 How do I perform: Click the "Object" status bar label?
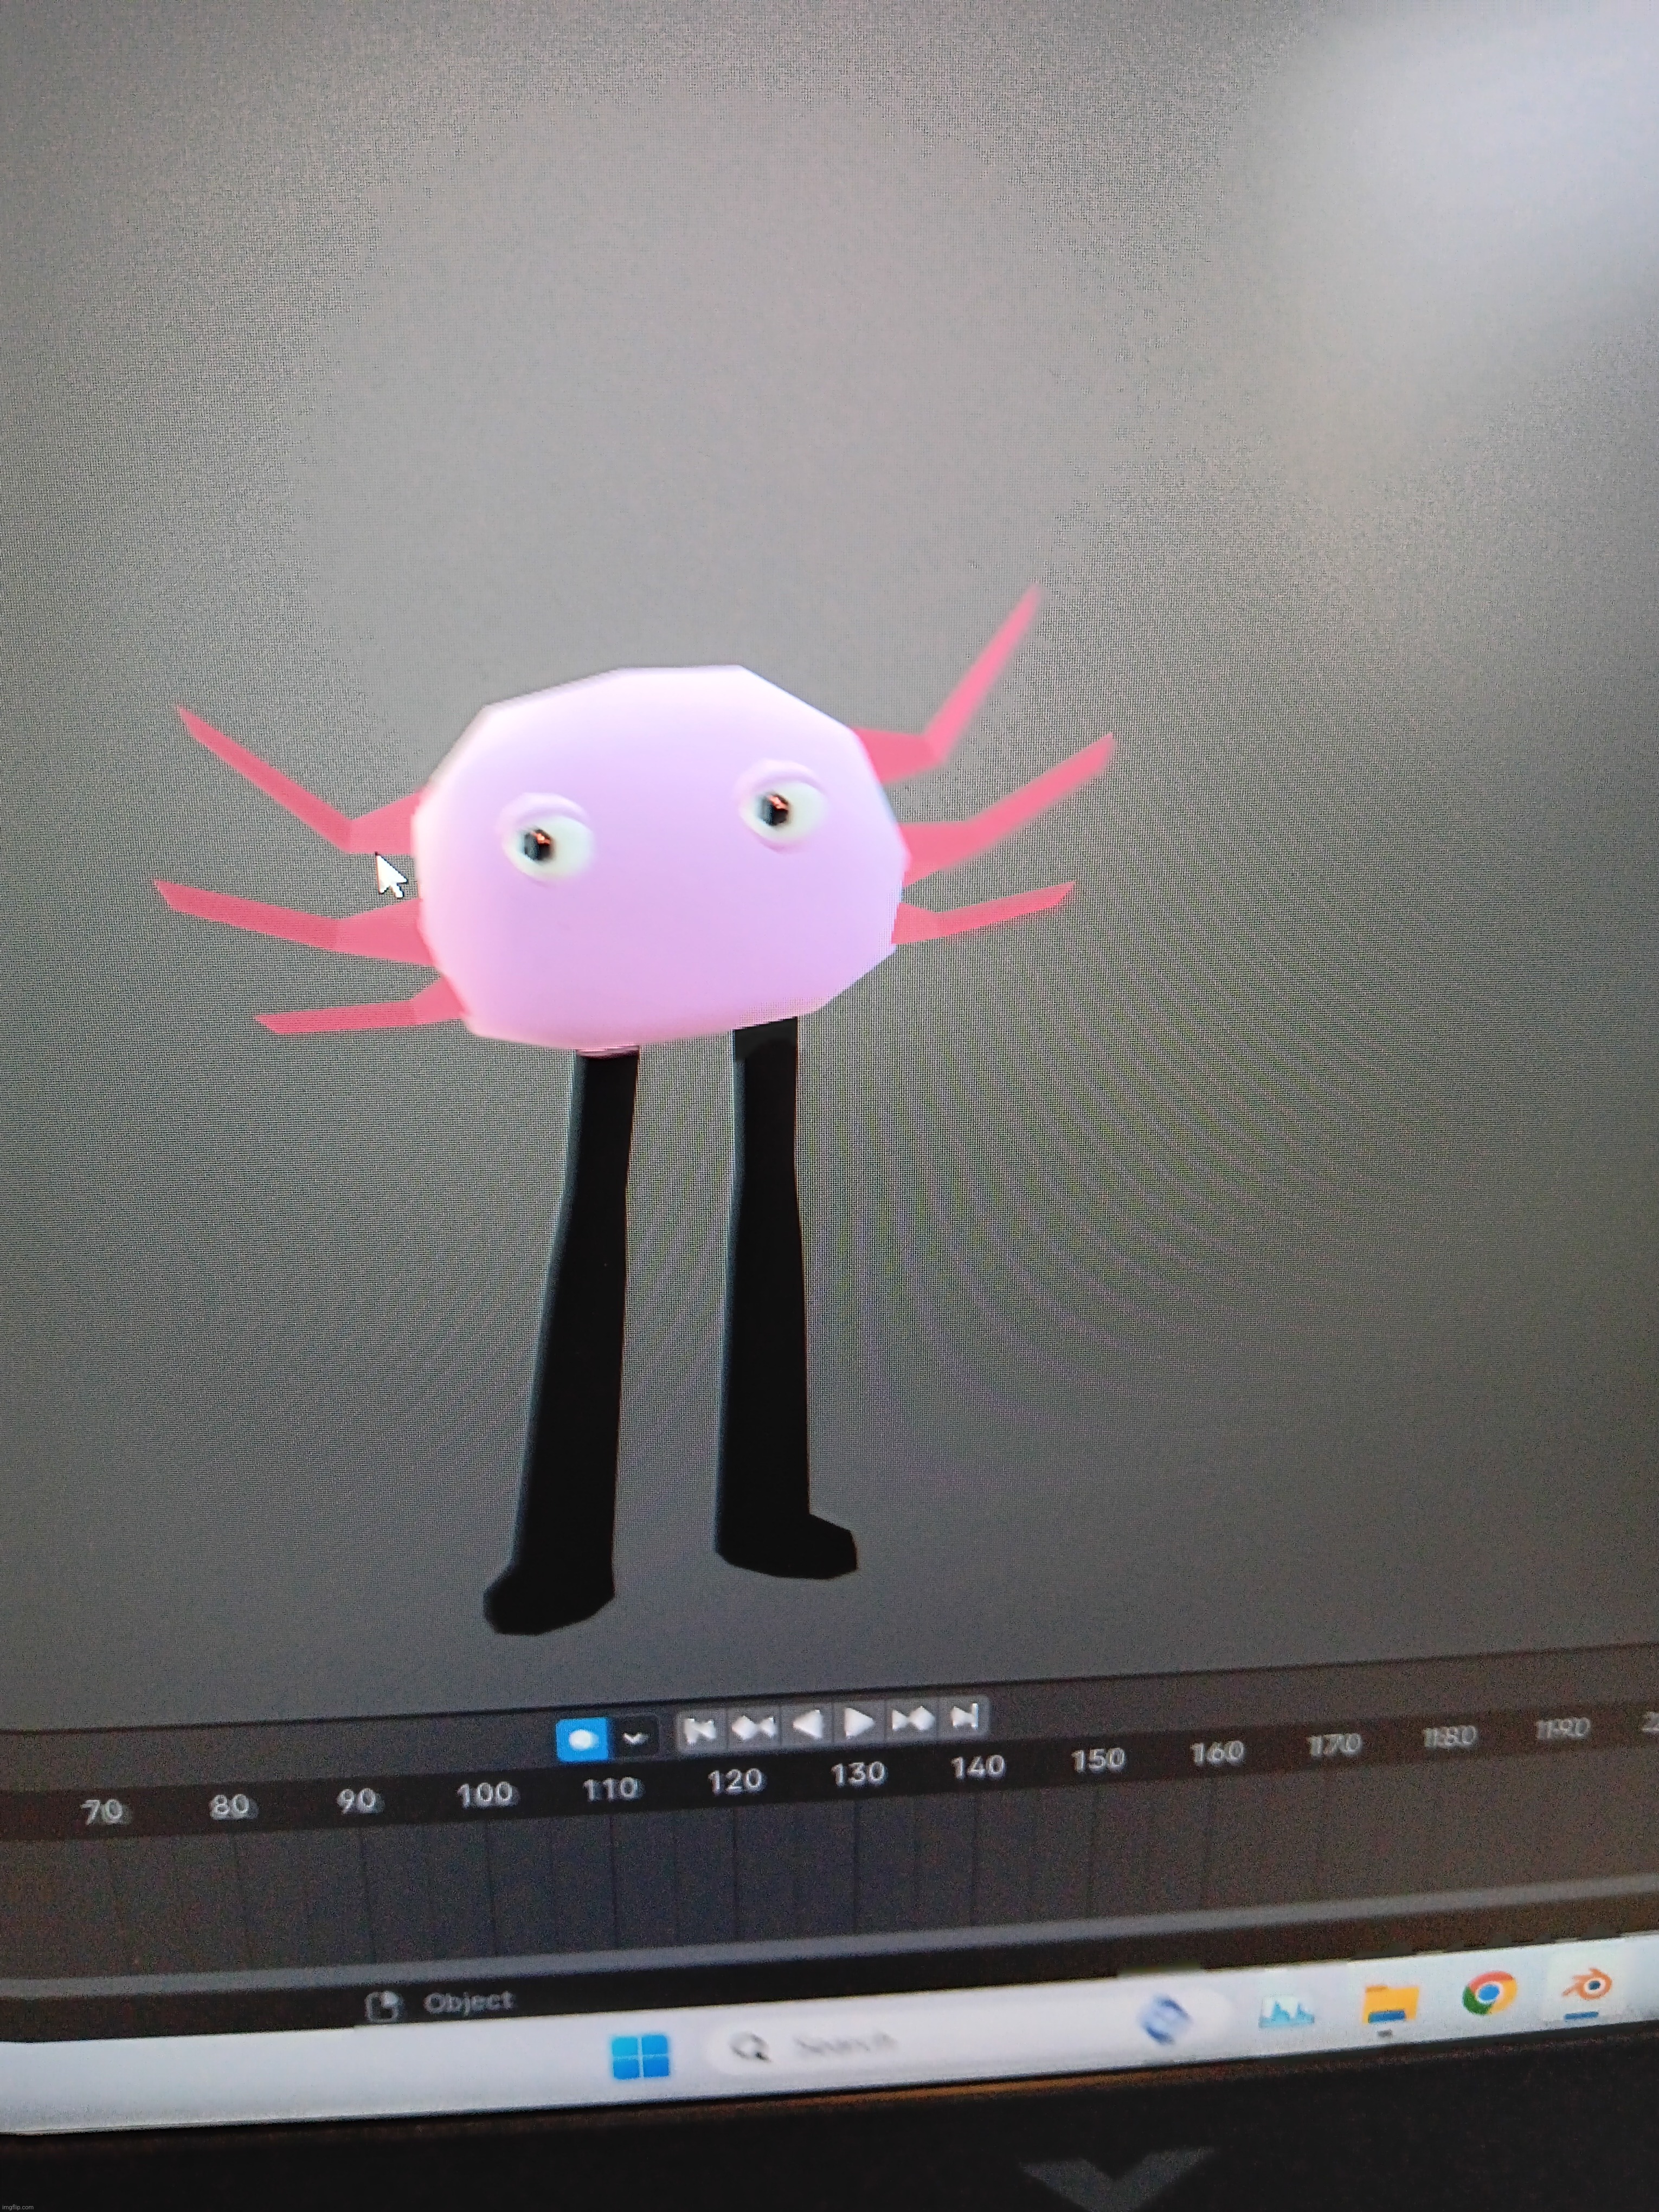(468, 2002)
